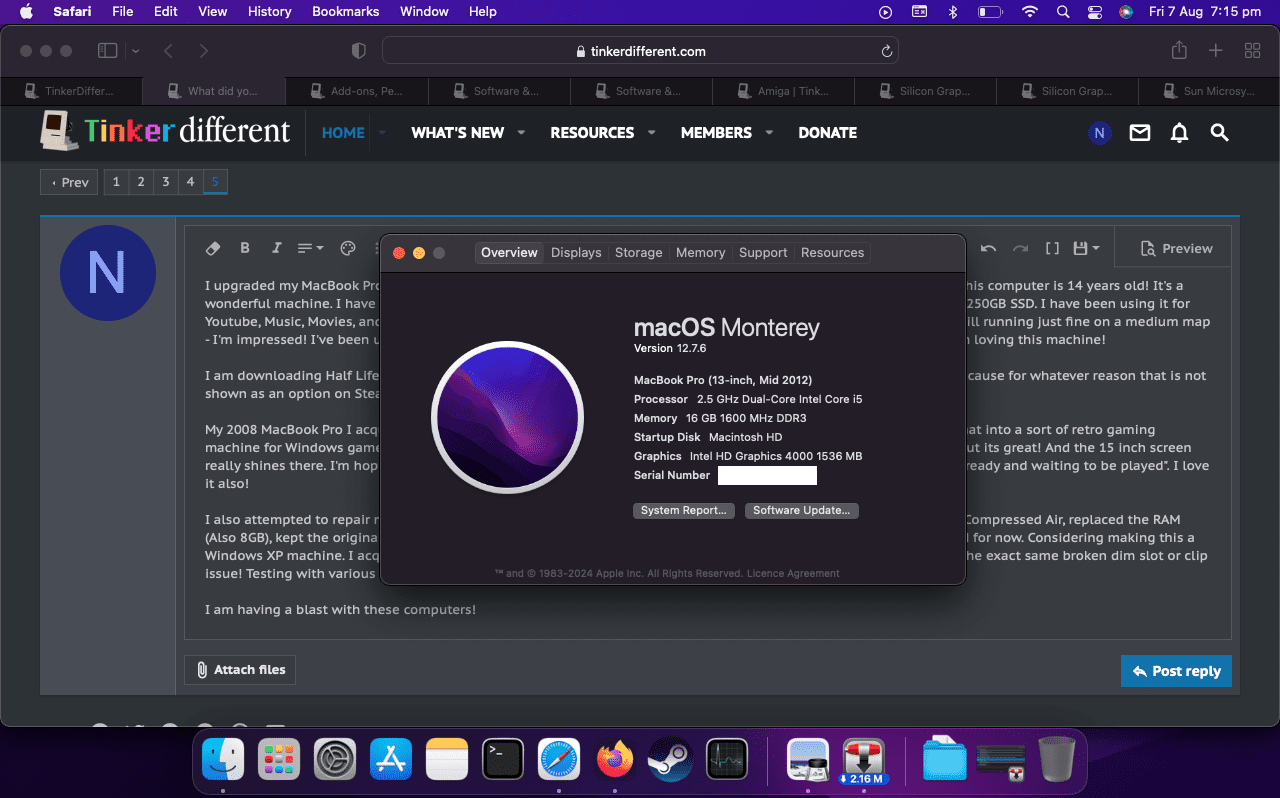Open Firefox from the Dock
This screenshot has width=1280, height=798.
tap(615, 759)
